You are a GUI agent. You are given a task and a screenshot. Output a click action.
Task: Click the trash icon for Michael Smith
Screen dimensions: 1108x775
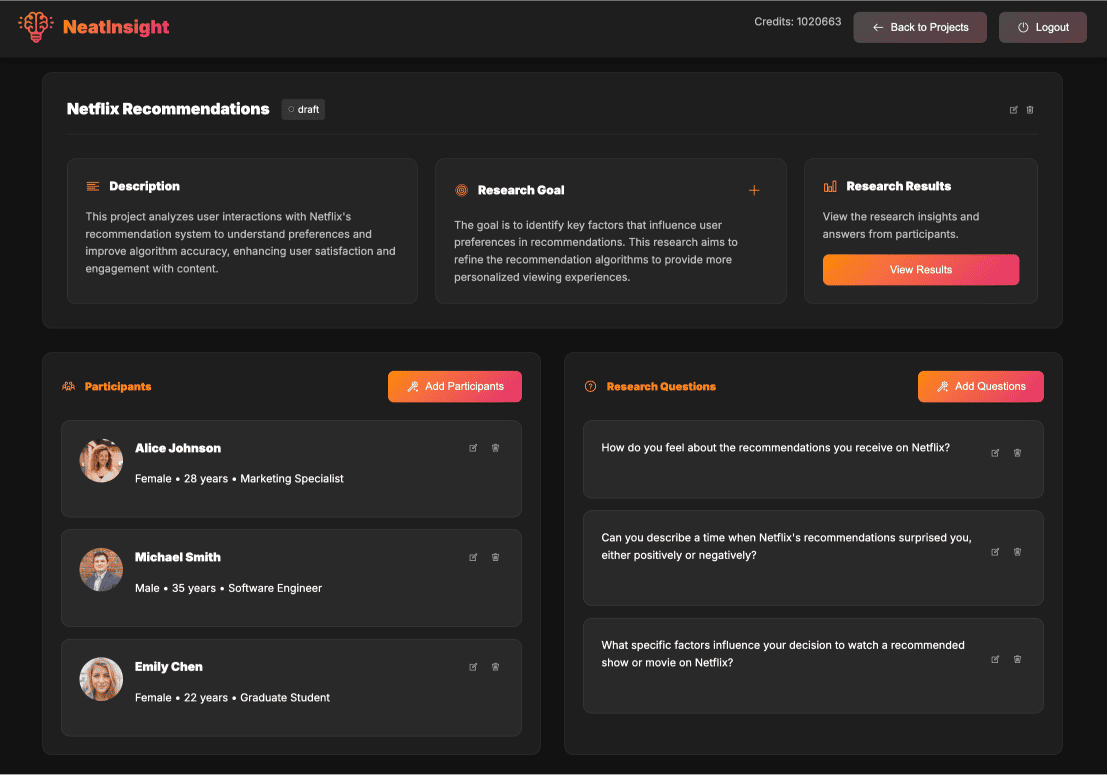tap(495, 557)
